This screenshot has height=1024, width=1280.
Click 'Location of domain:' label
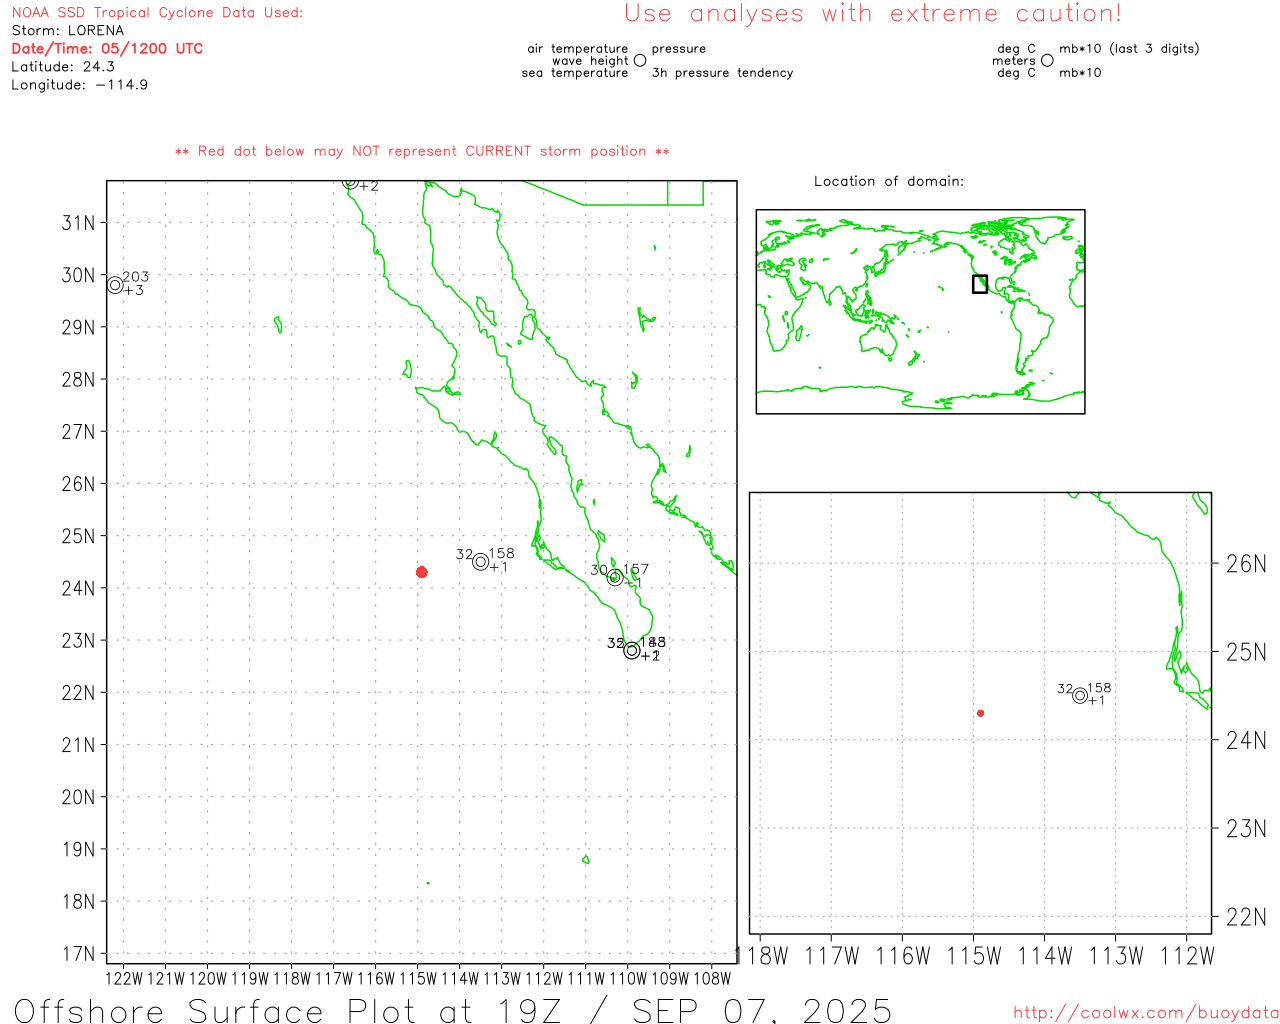(889, 182)
